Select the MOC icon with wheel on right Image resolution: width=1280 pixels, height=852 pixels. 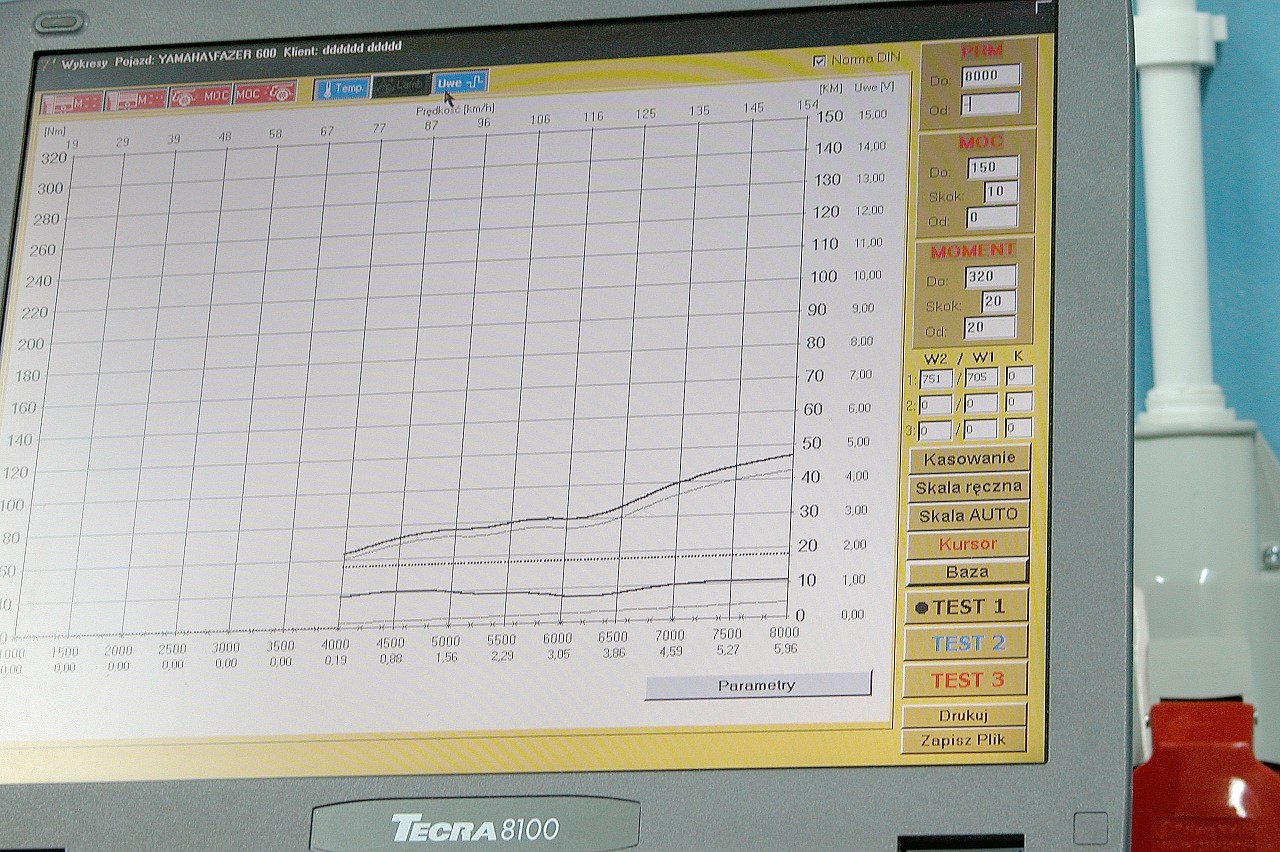coord(264,94)
